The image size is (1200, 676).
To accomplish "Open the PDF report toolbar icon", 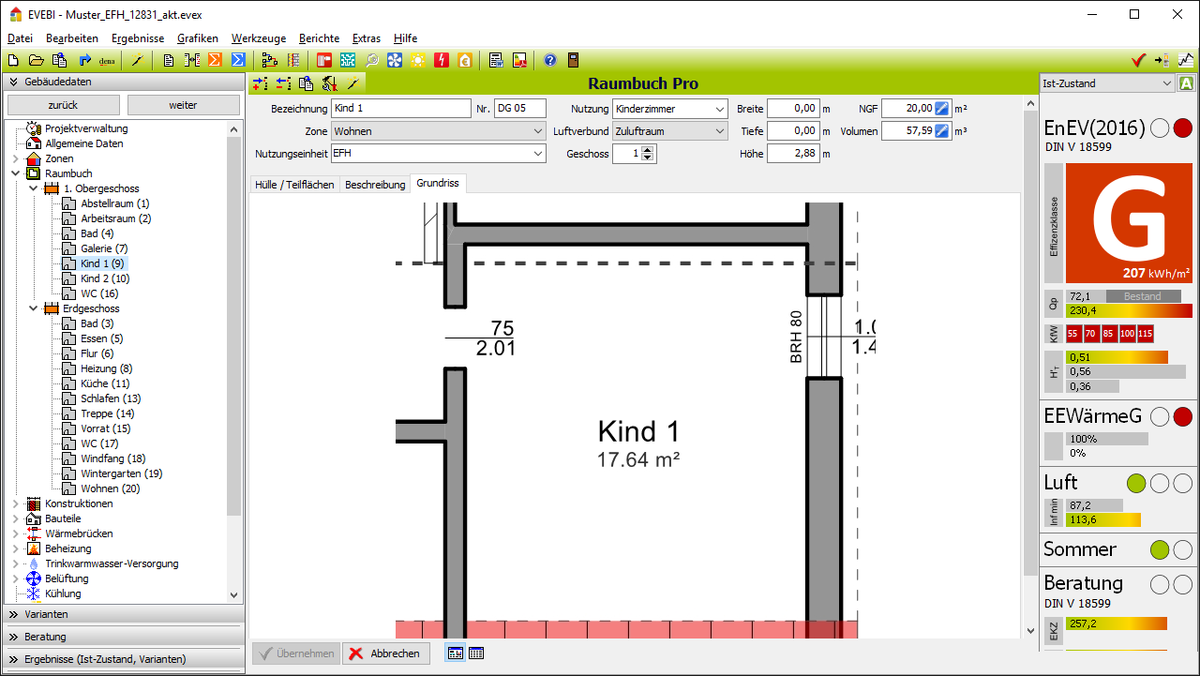I will click(x=519, y=60).
